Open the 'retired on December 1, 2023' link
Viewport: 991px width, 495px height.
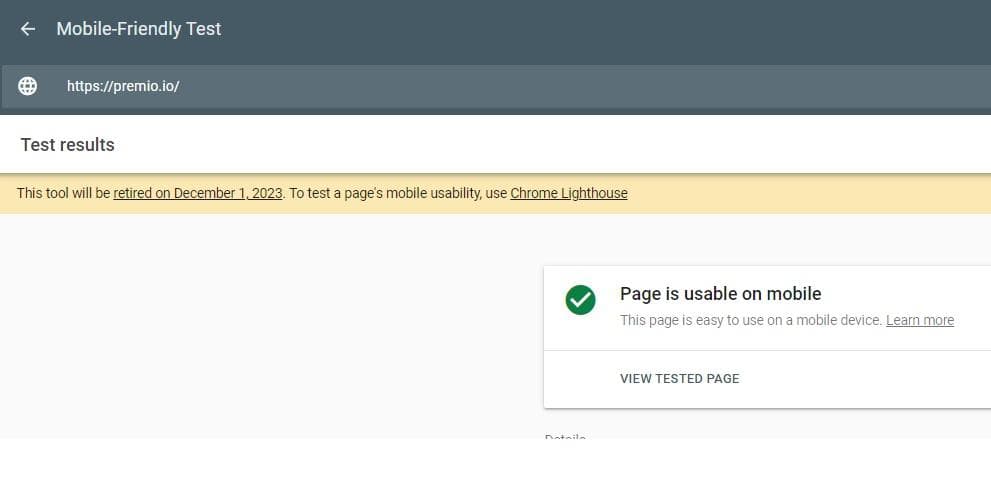tap(198, 193)
